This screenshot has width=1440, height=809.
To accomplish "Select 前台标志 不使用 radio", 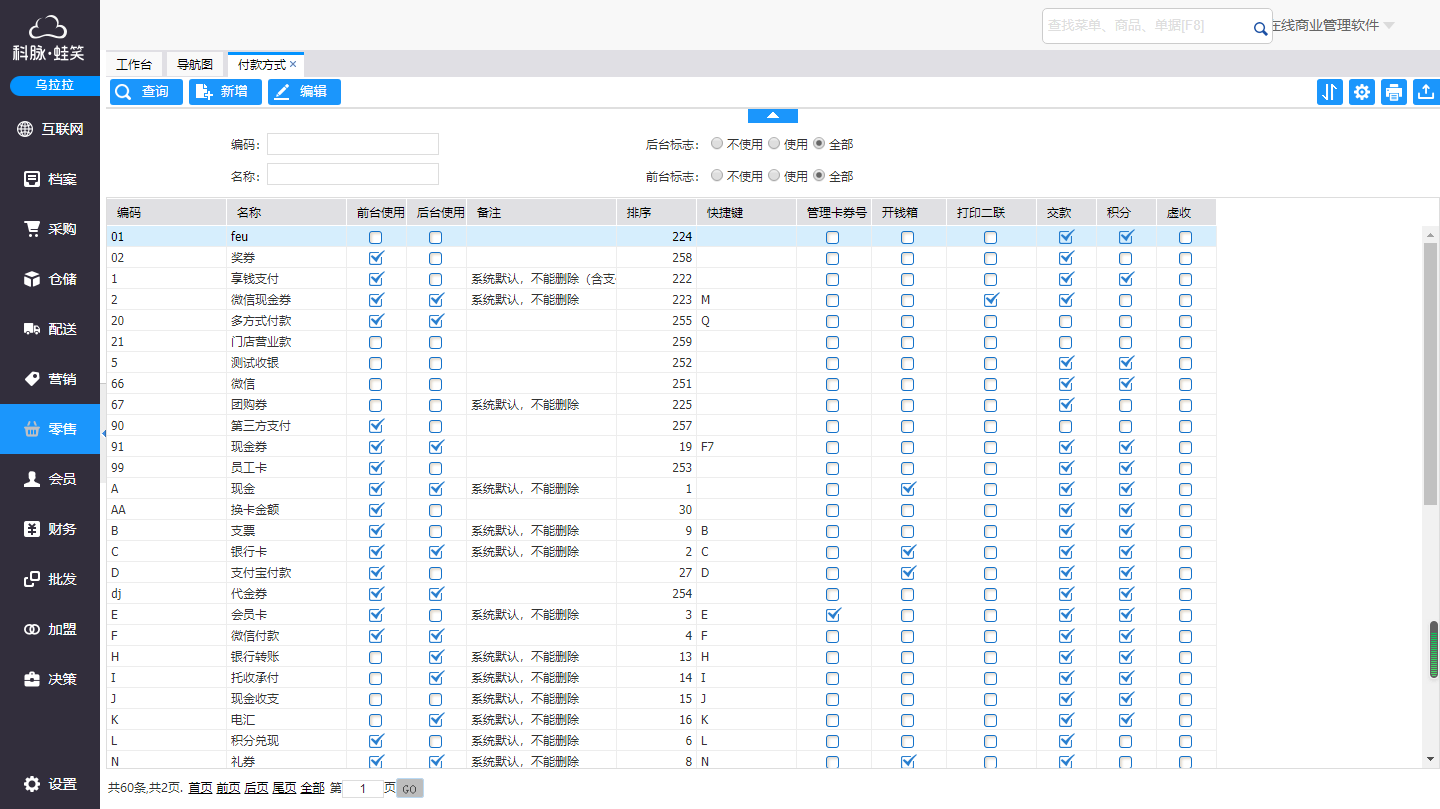I will [x=716, y=175].
